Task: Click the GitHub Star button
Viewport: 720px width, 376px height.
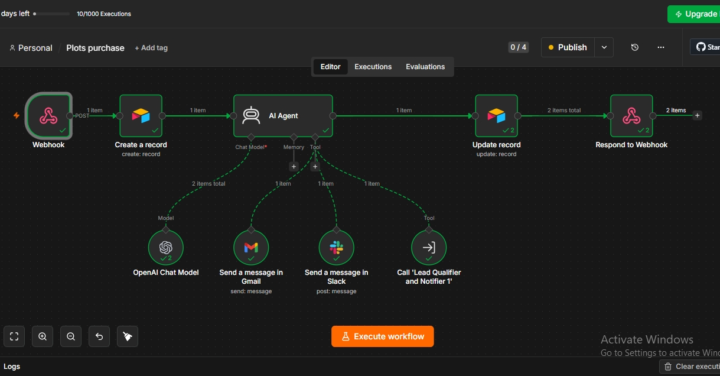Action: (706, 47)
